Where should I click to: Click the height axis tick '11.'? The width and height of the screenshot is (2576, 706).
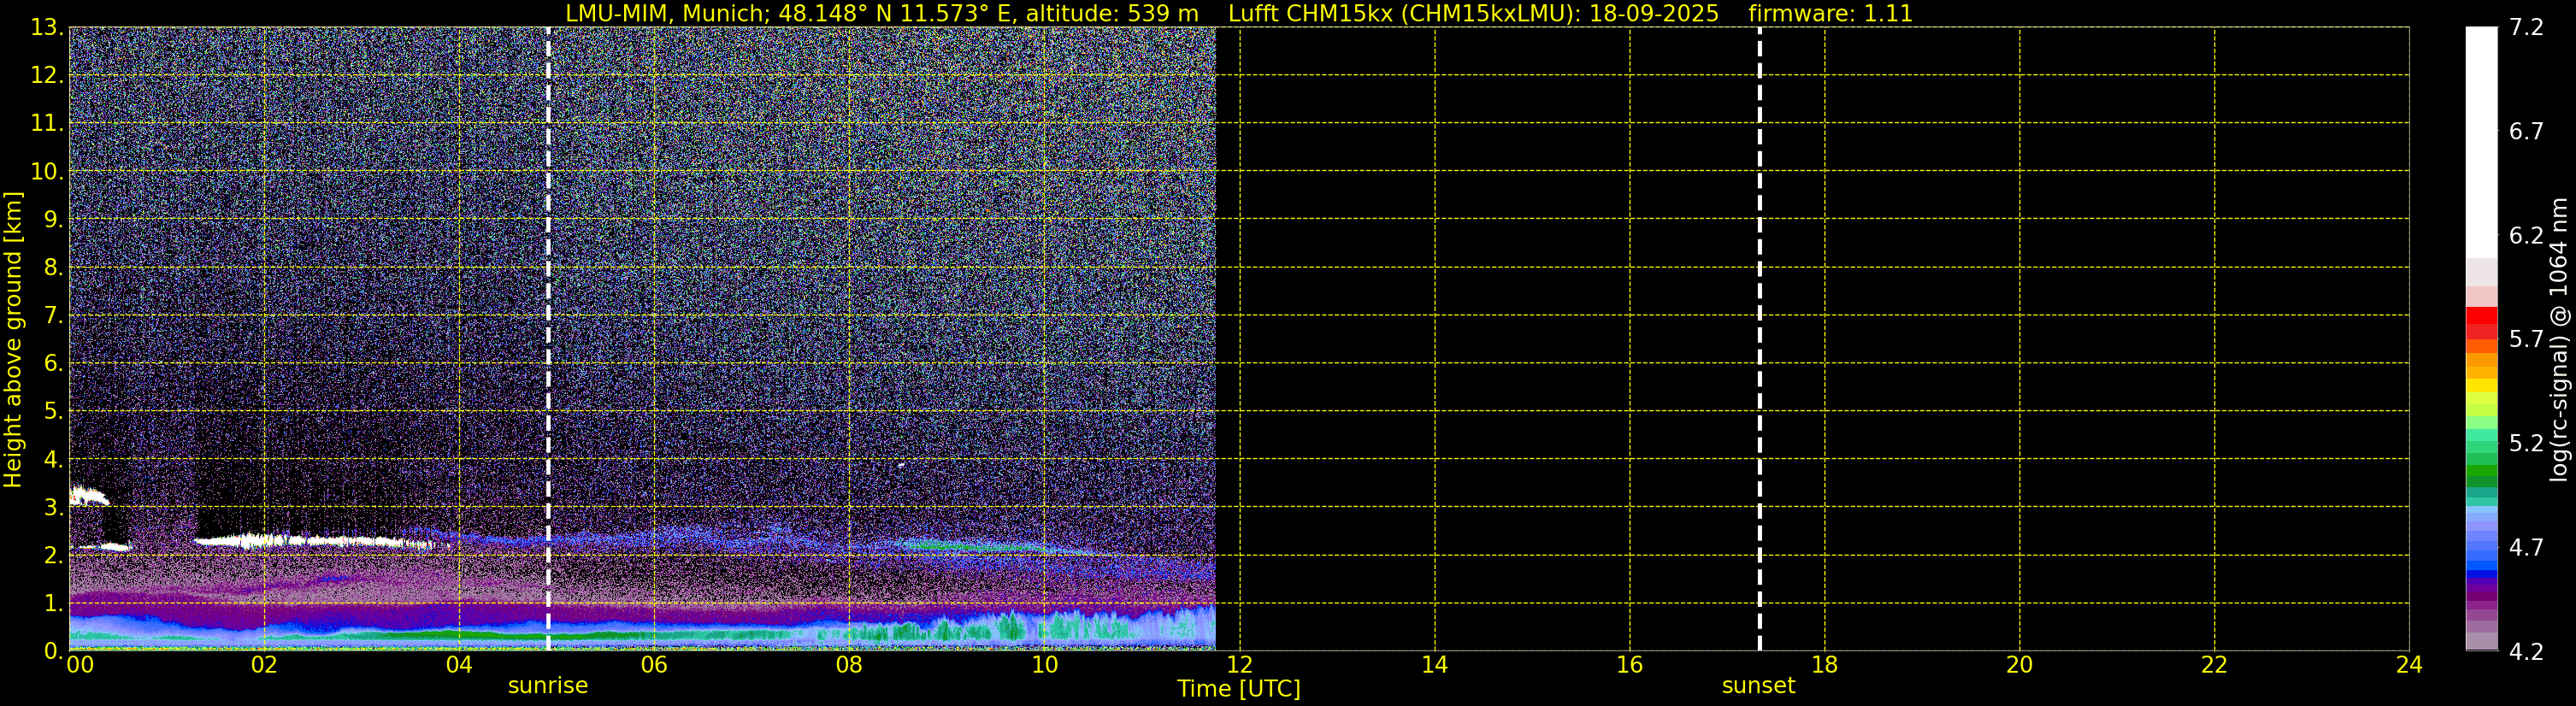[47, 123]
